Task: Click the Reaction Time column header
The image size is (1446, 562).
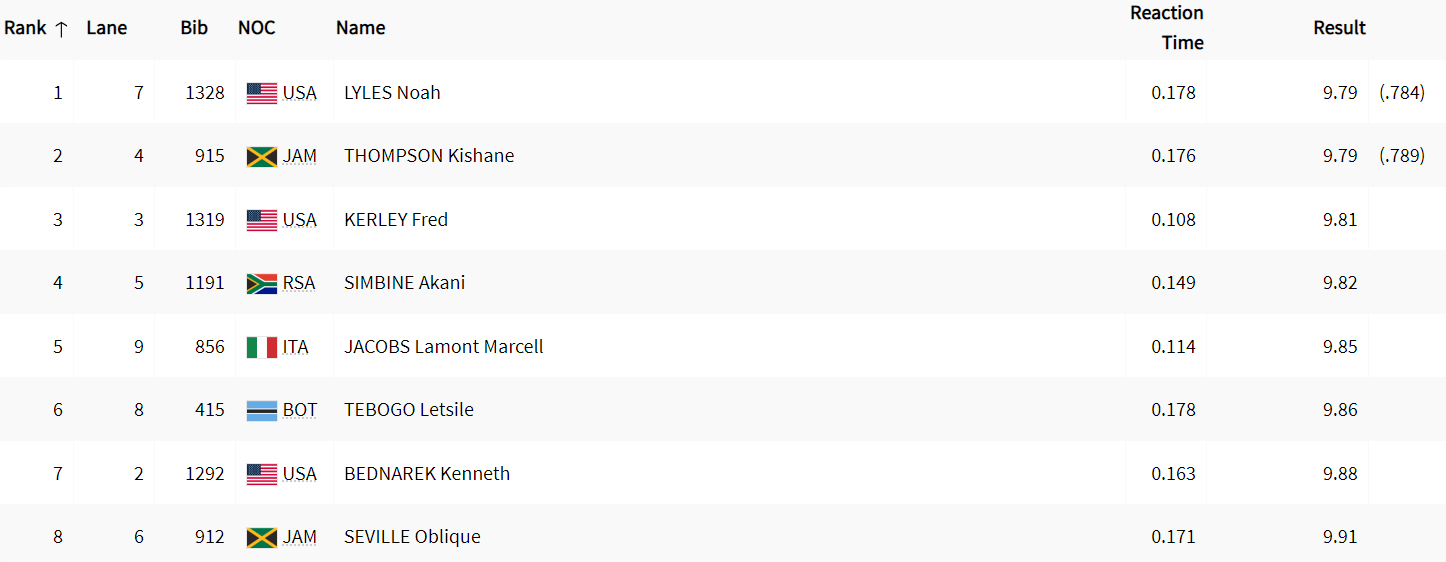Action: pos(1166,28)
